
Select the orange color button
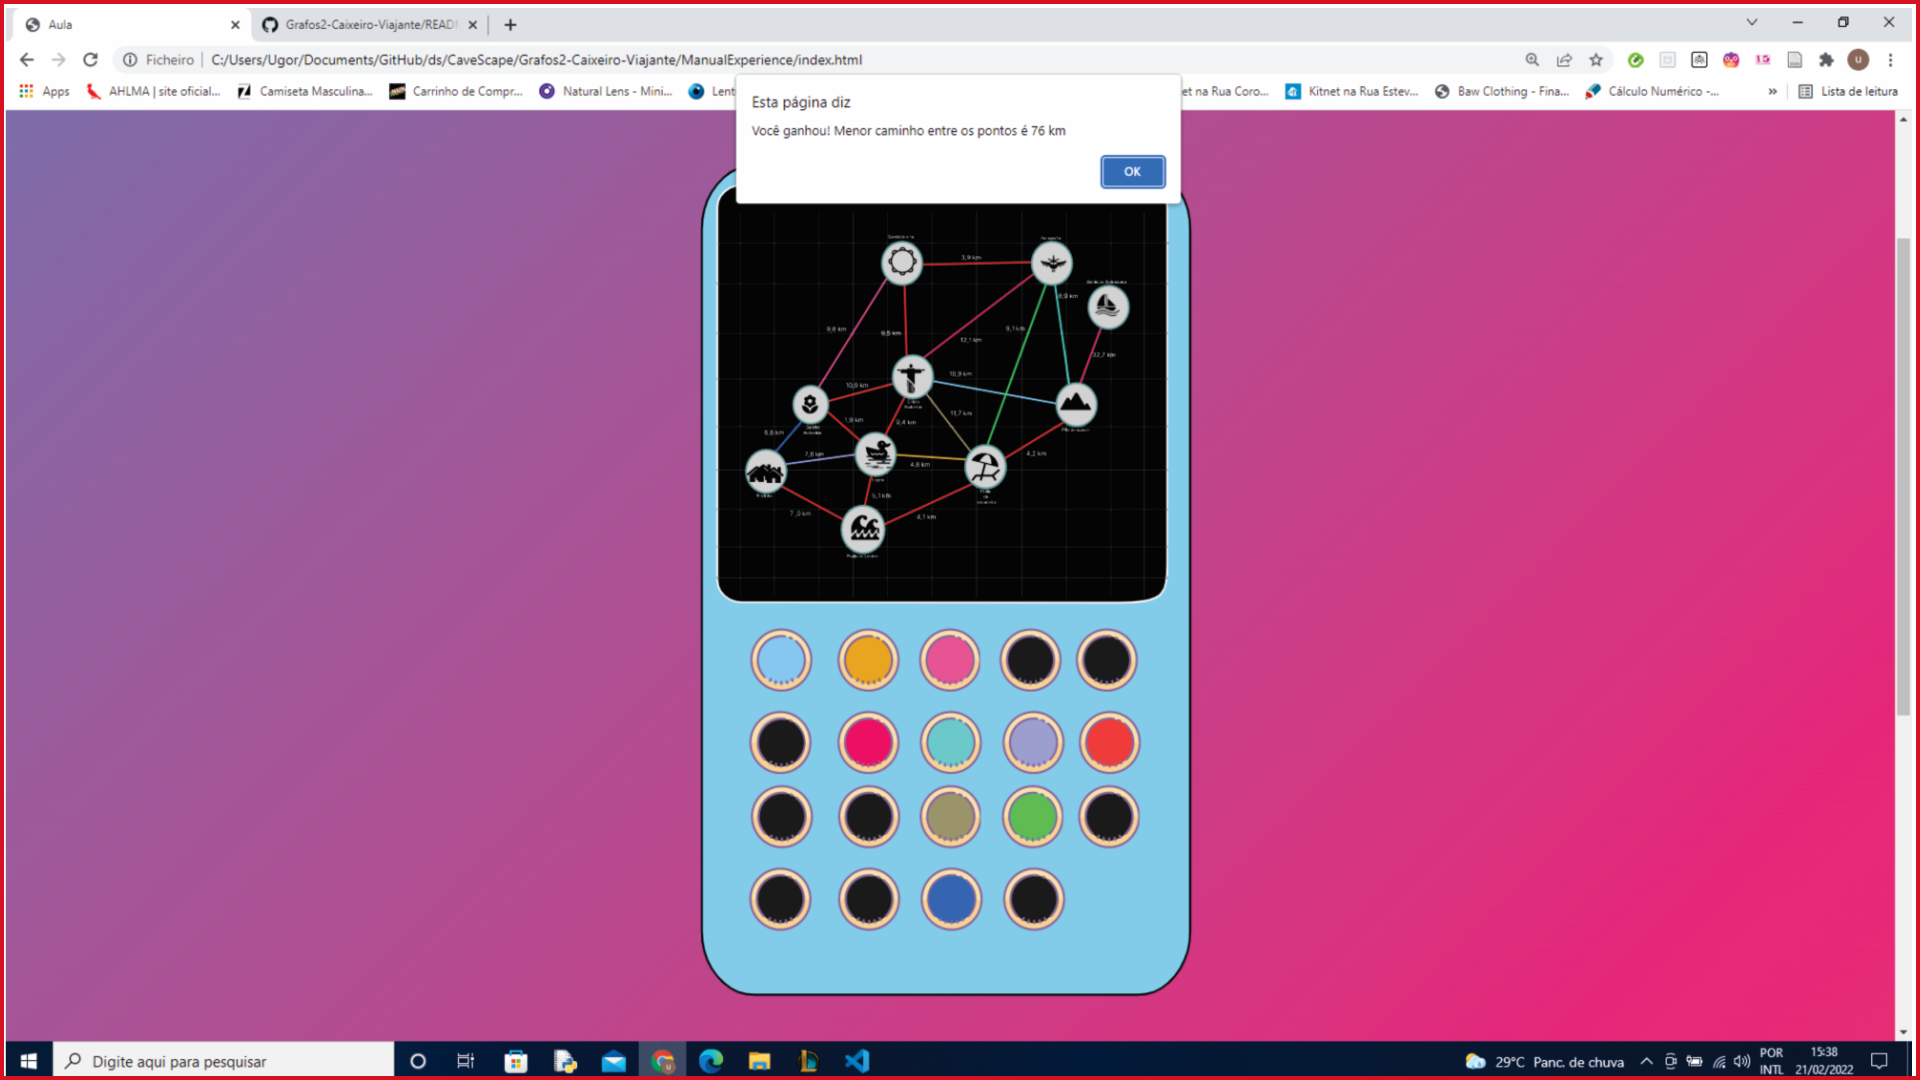point(867,660)
